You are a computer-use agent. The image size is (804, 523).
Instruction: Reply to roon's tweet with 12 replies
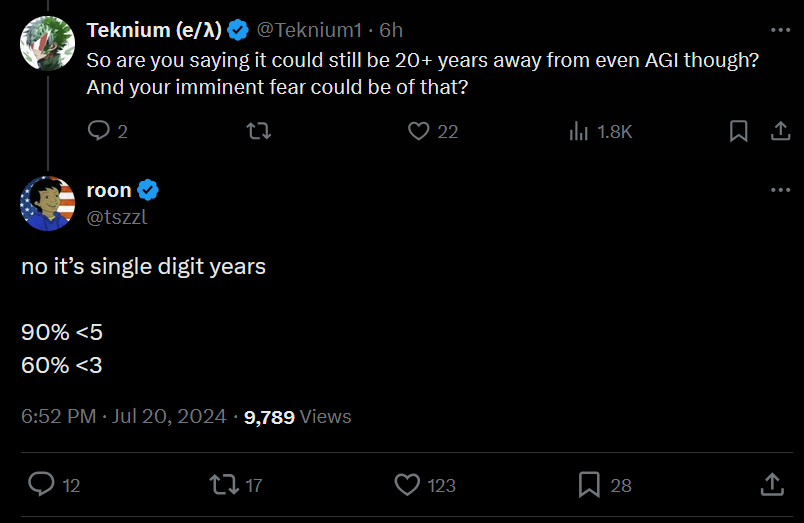(41, 484)
